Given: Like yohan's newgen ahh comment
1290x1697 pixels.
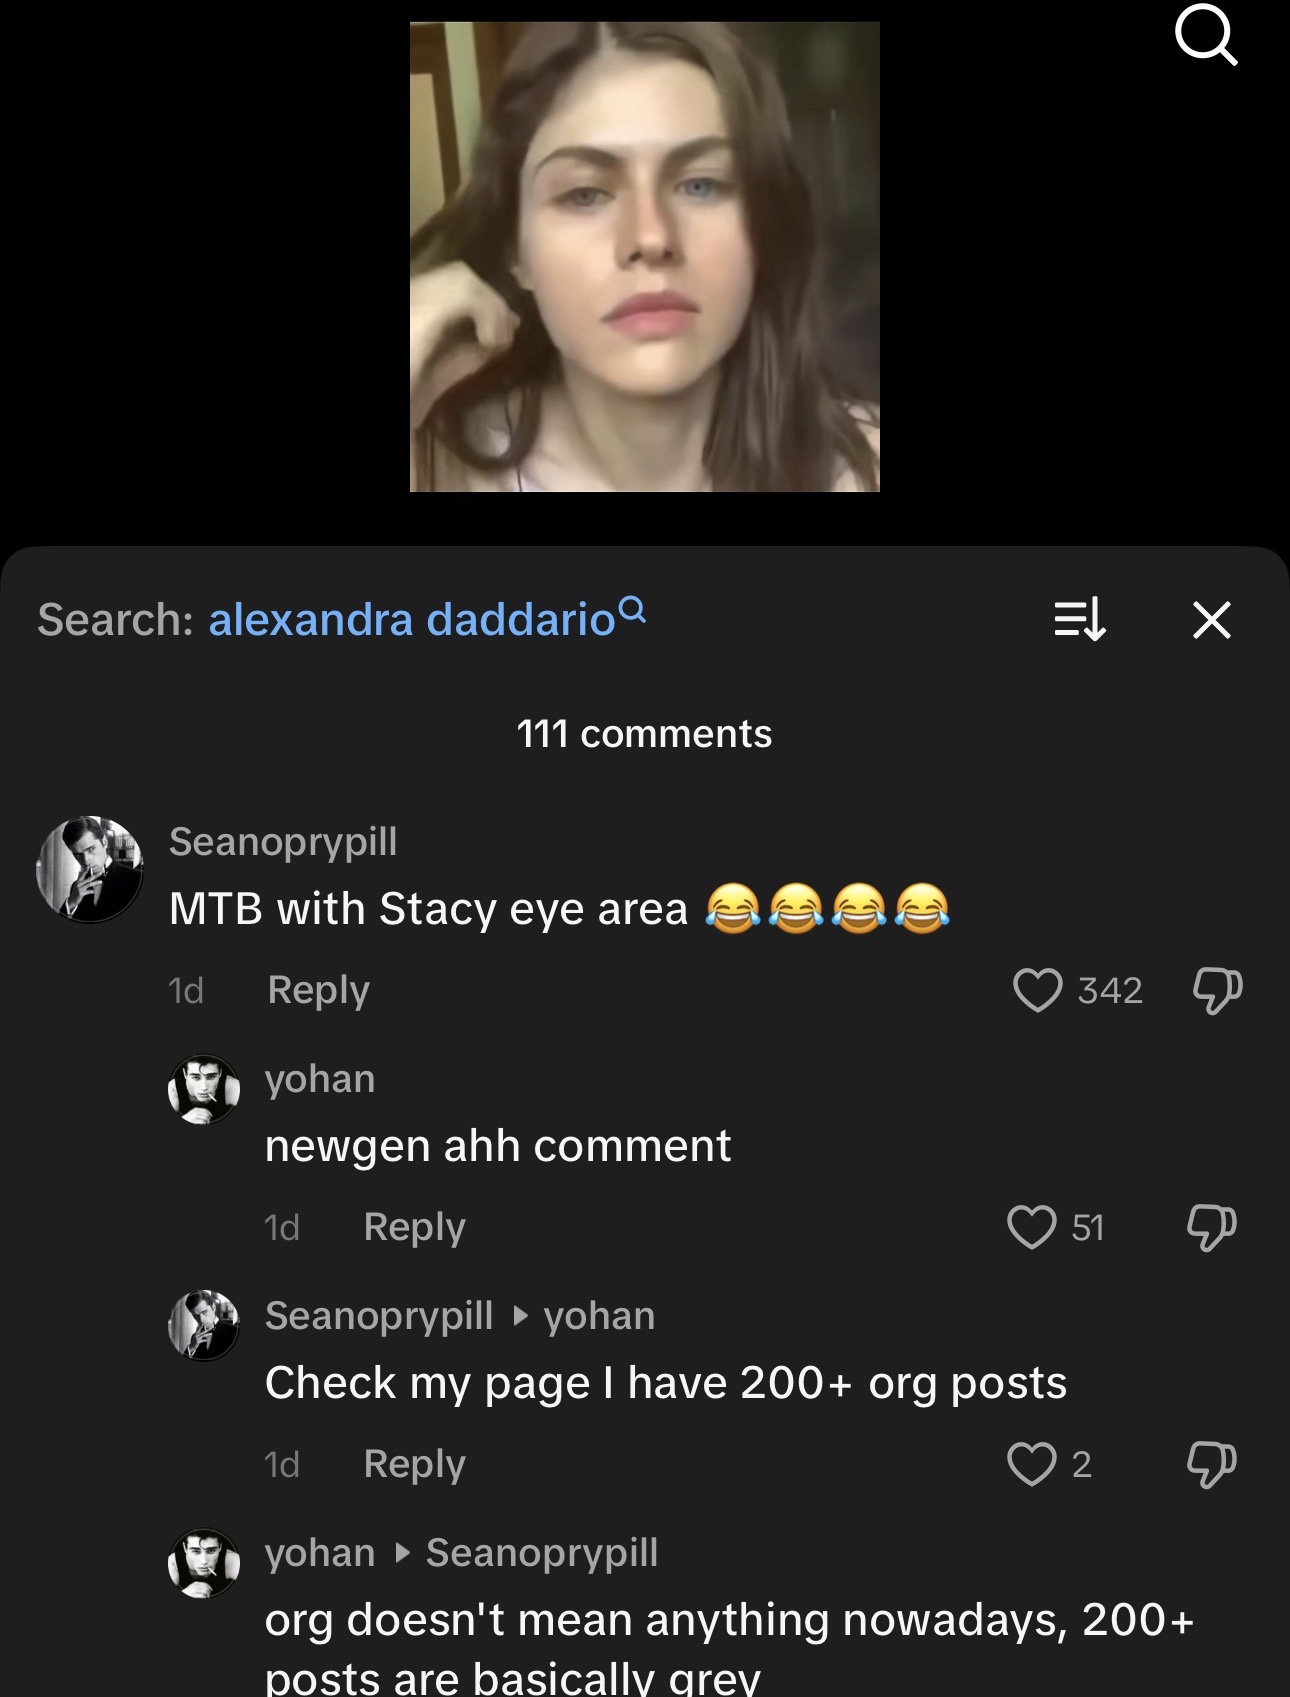Looking at the screenshot, I should tap(1031, 1227).
